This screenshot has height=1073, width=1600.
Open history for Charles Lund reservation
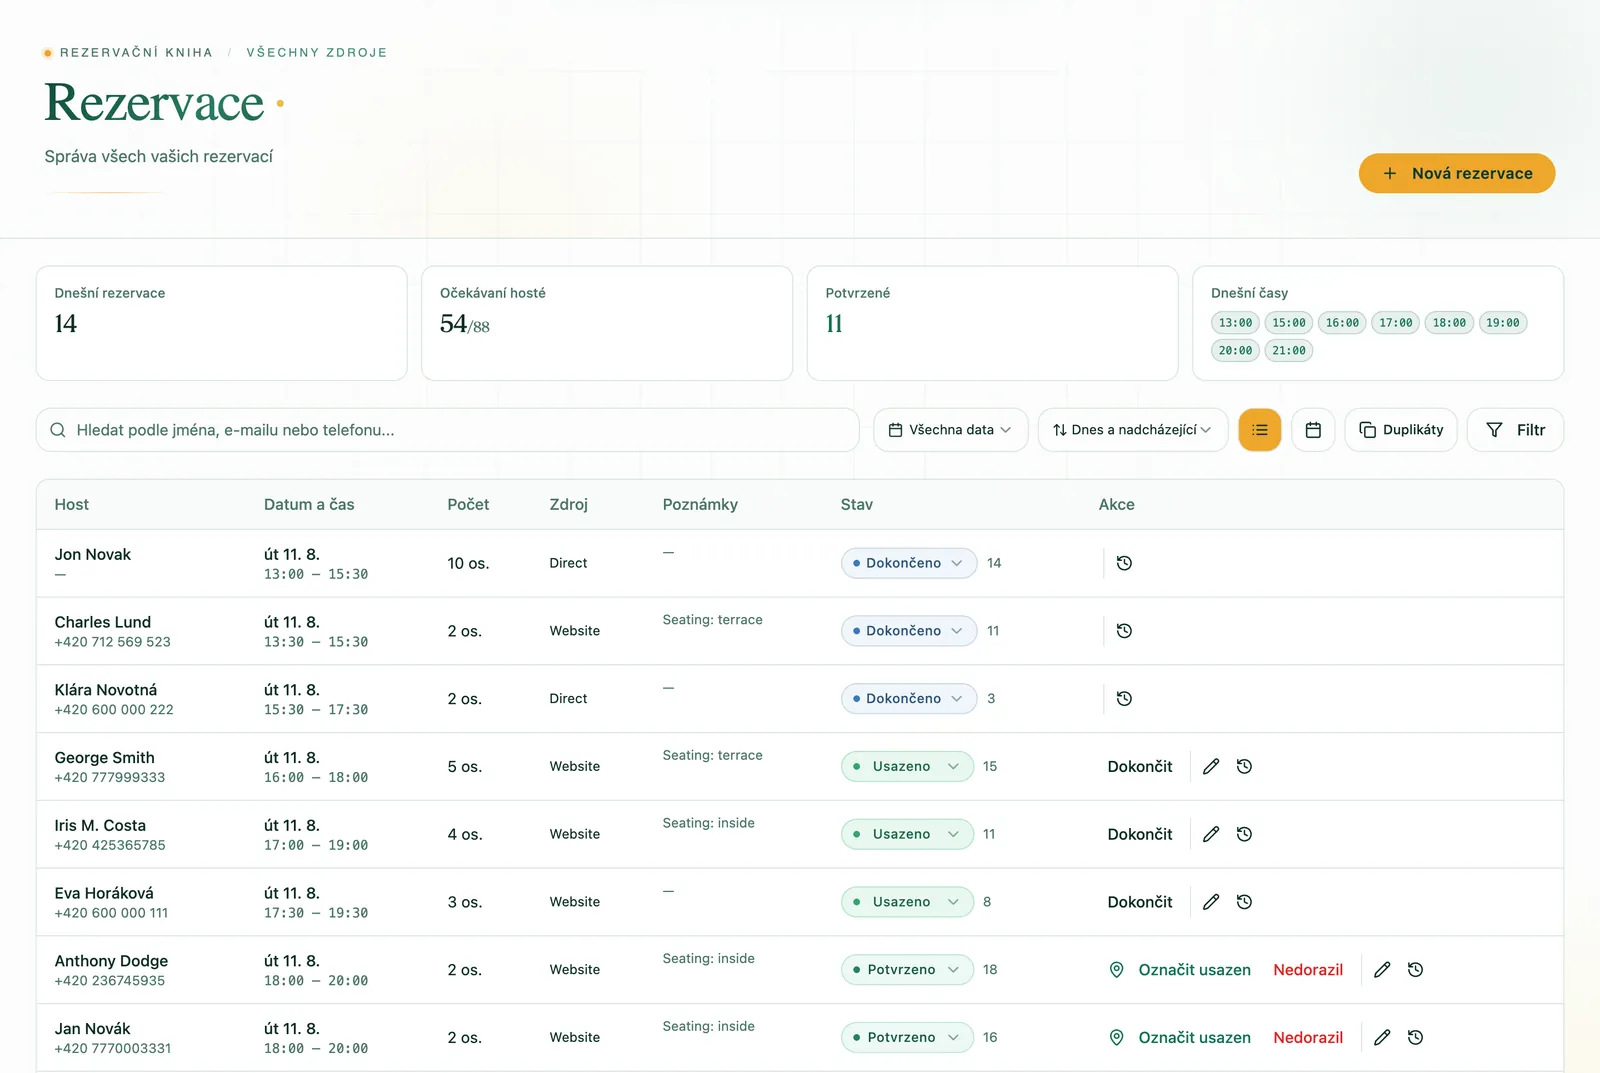coord(1124,631)
